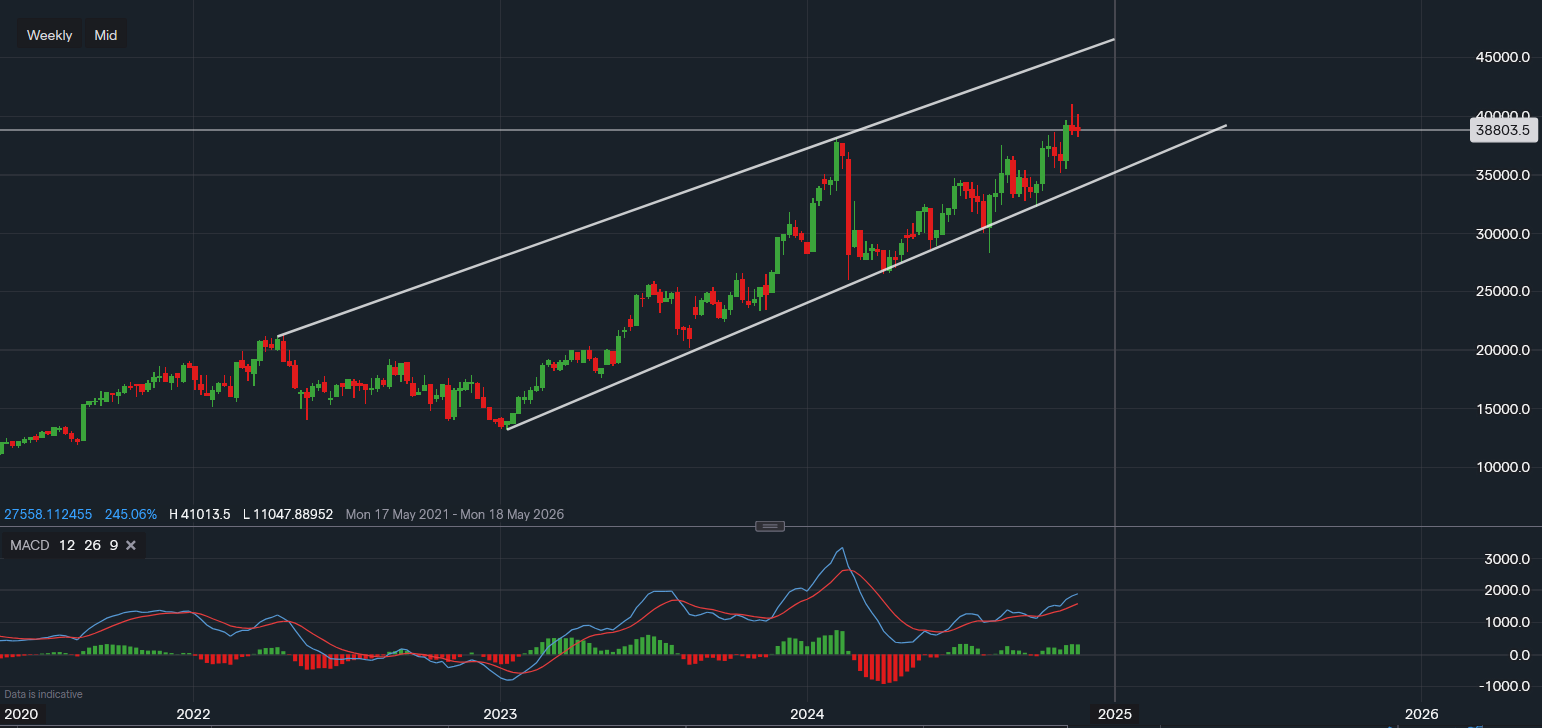Open the Mid price type dropdown

105,35
